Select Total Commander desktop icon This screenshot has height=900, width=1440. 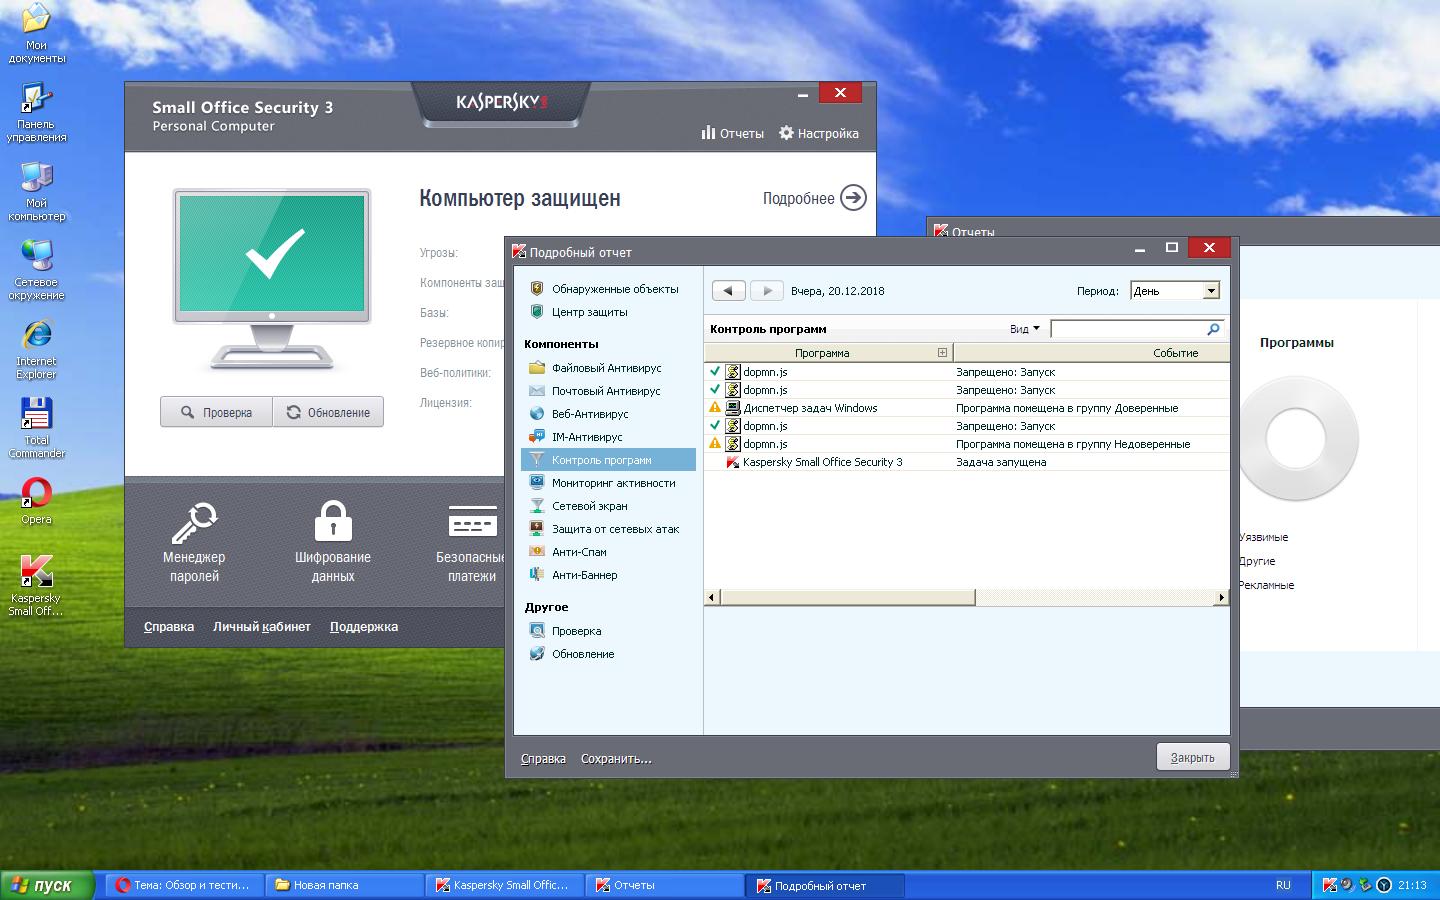[37, 415]
